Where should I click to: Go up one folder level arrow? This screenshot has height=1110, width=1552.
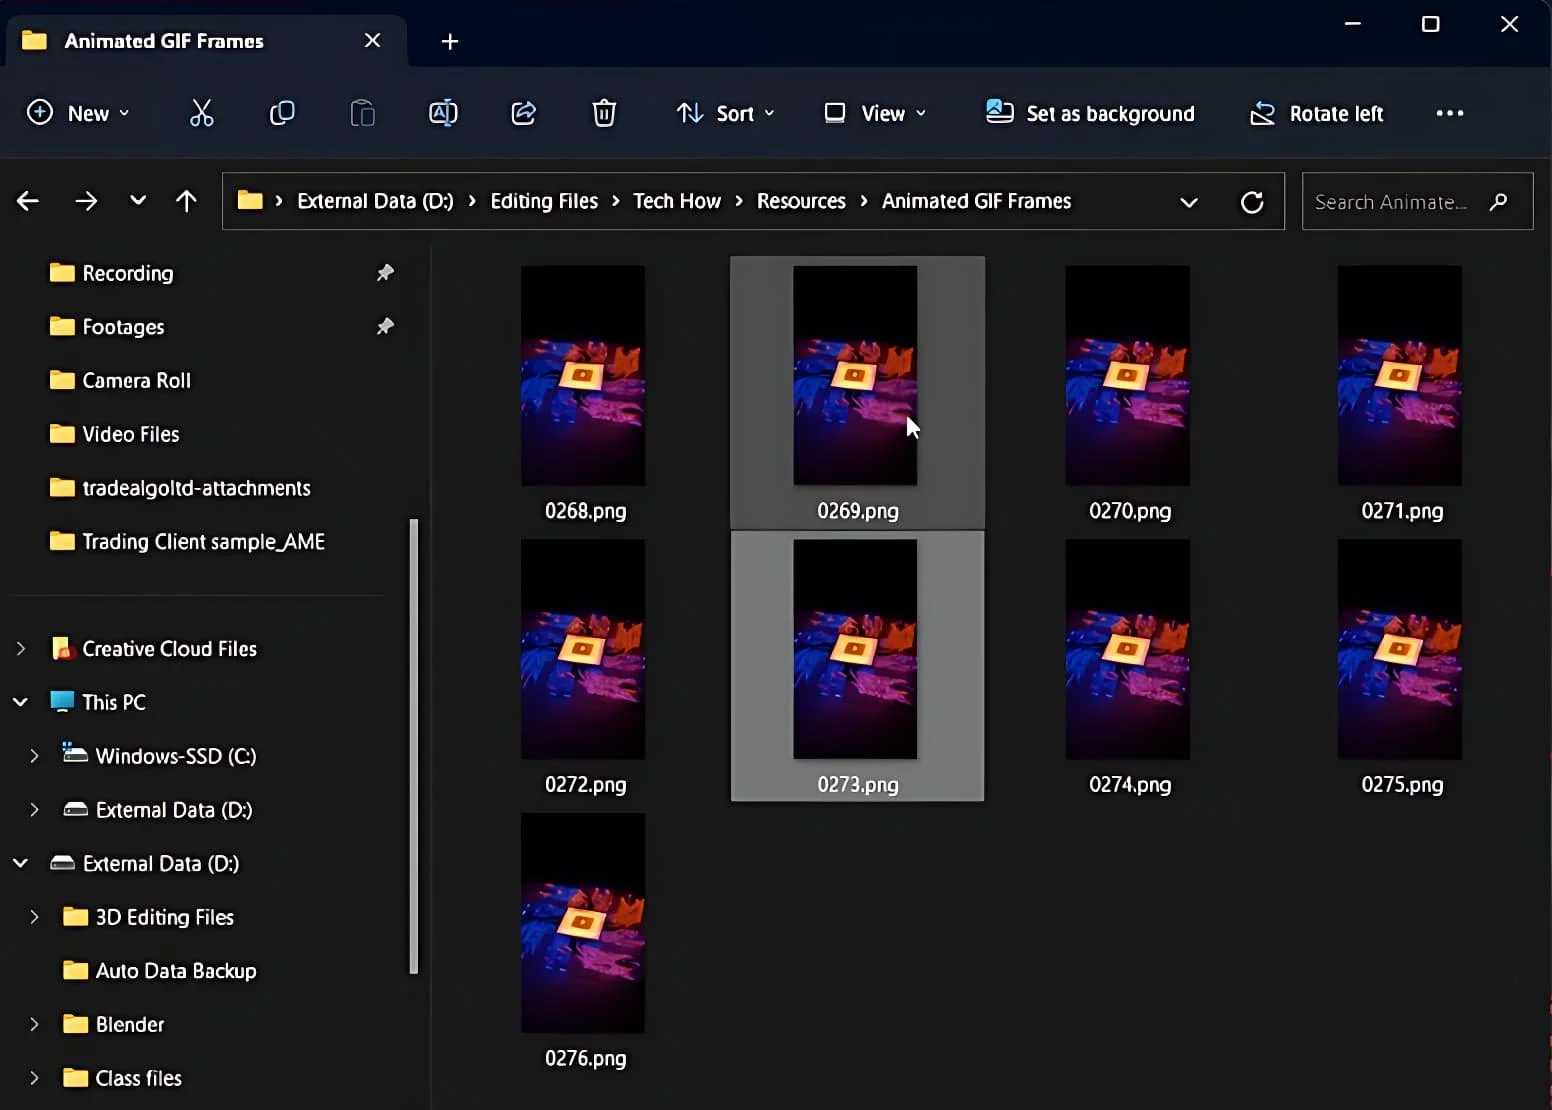pyautogui.click(x=186, y=201)
